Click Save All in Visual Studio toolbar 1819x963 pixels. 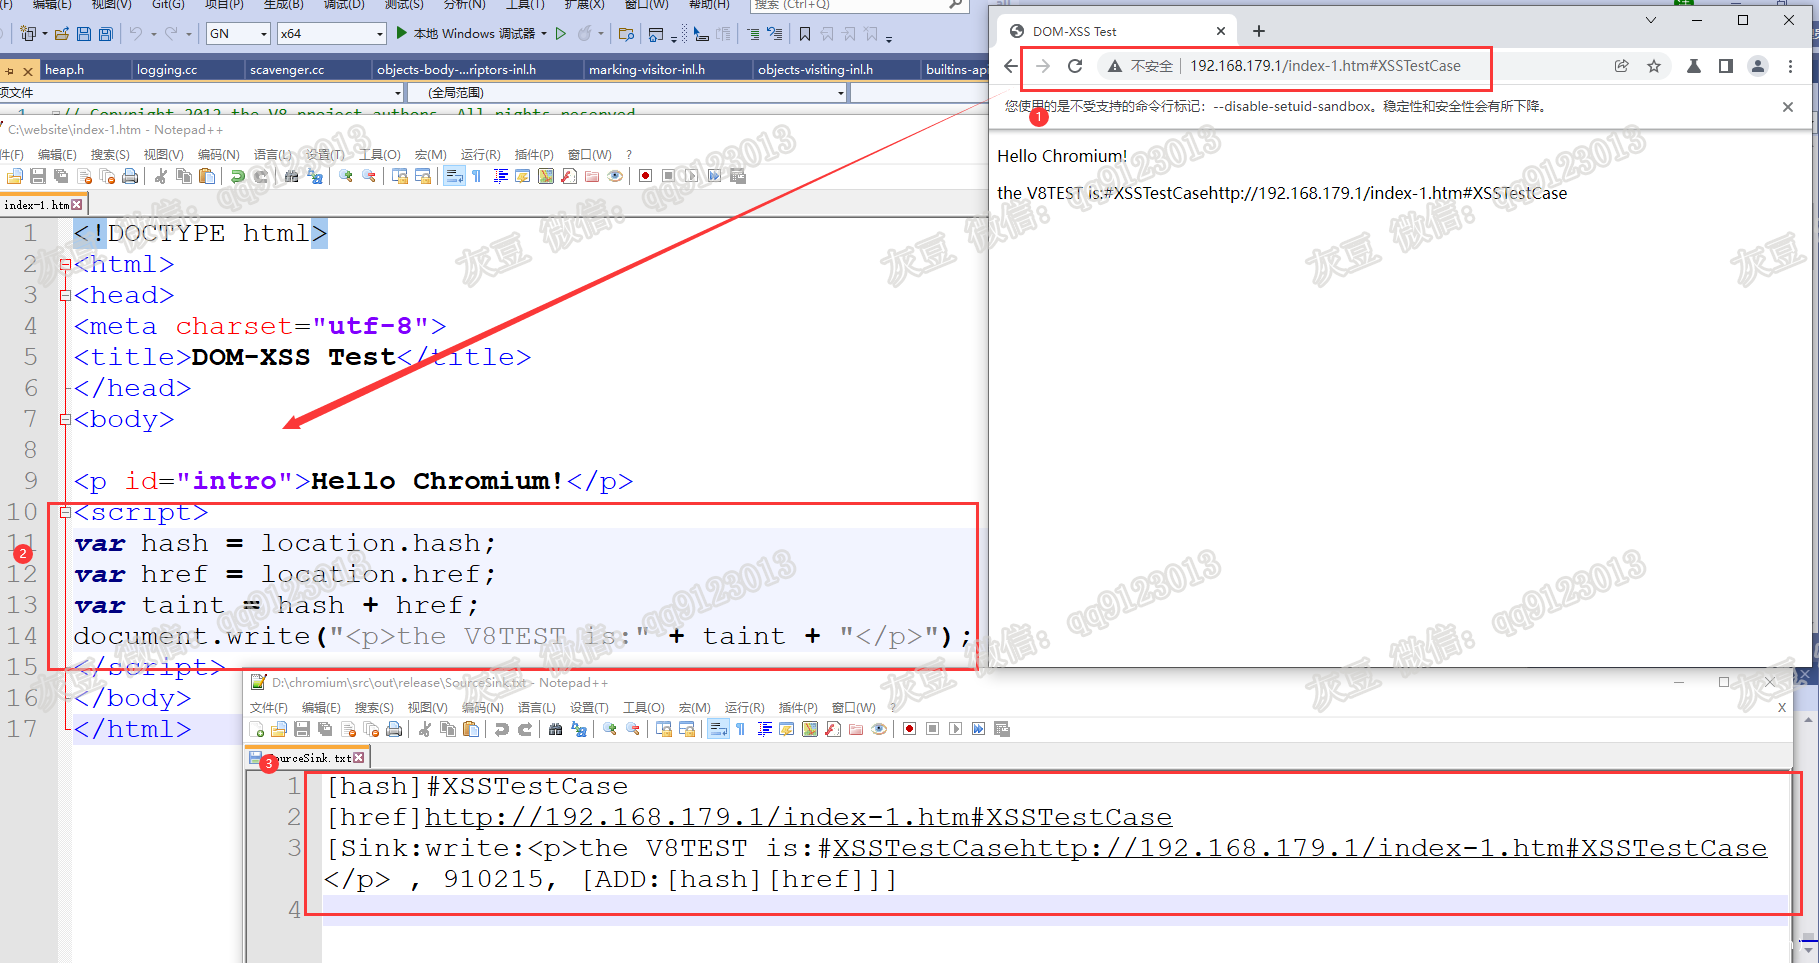tap(105, 34)
